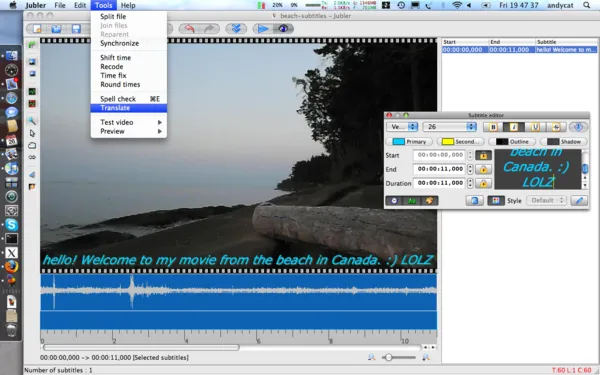Toggle bold formatting in Subtitle editor
The width and height of the screenshot is (600, 375).
(493, 127)
